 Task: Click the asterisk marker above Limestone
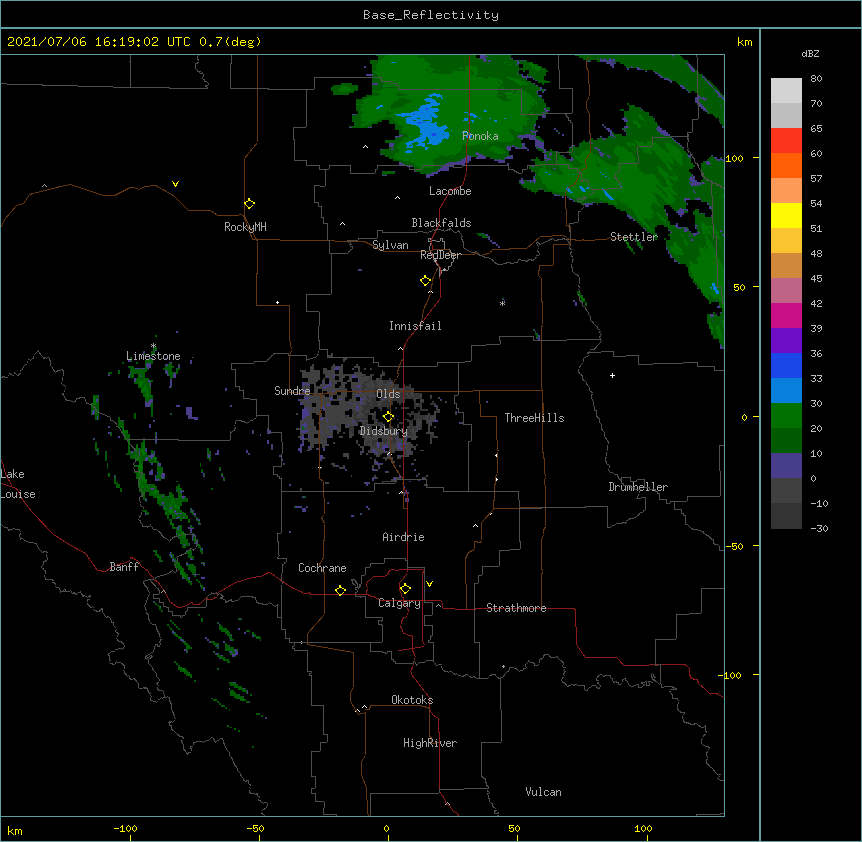(153, 346)
